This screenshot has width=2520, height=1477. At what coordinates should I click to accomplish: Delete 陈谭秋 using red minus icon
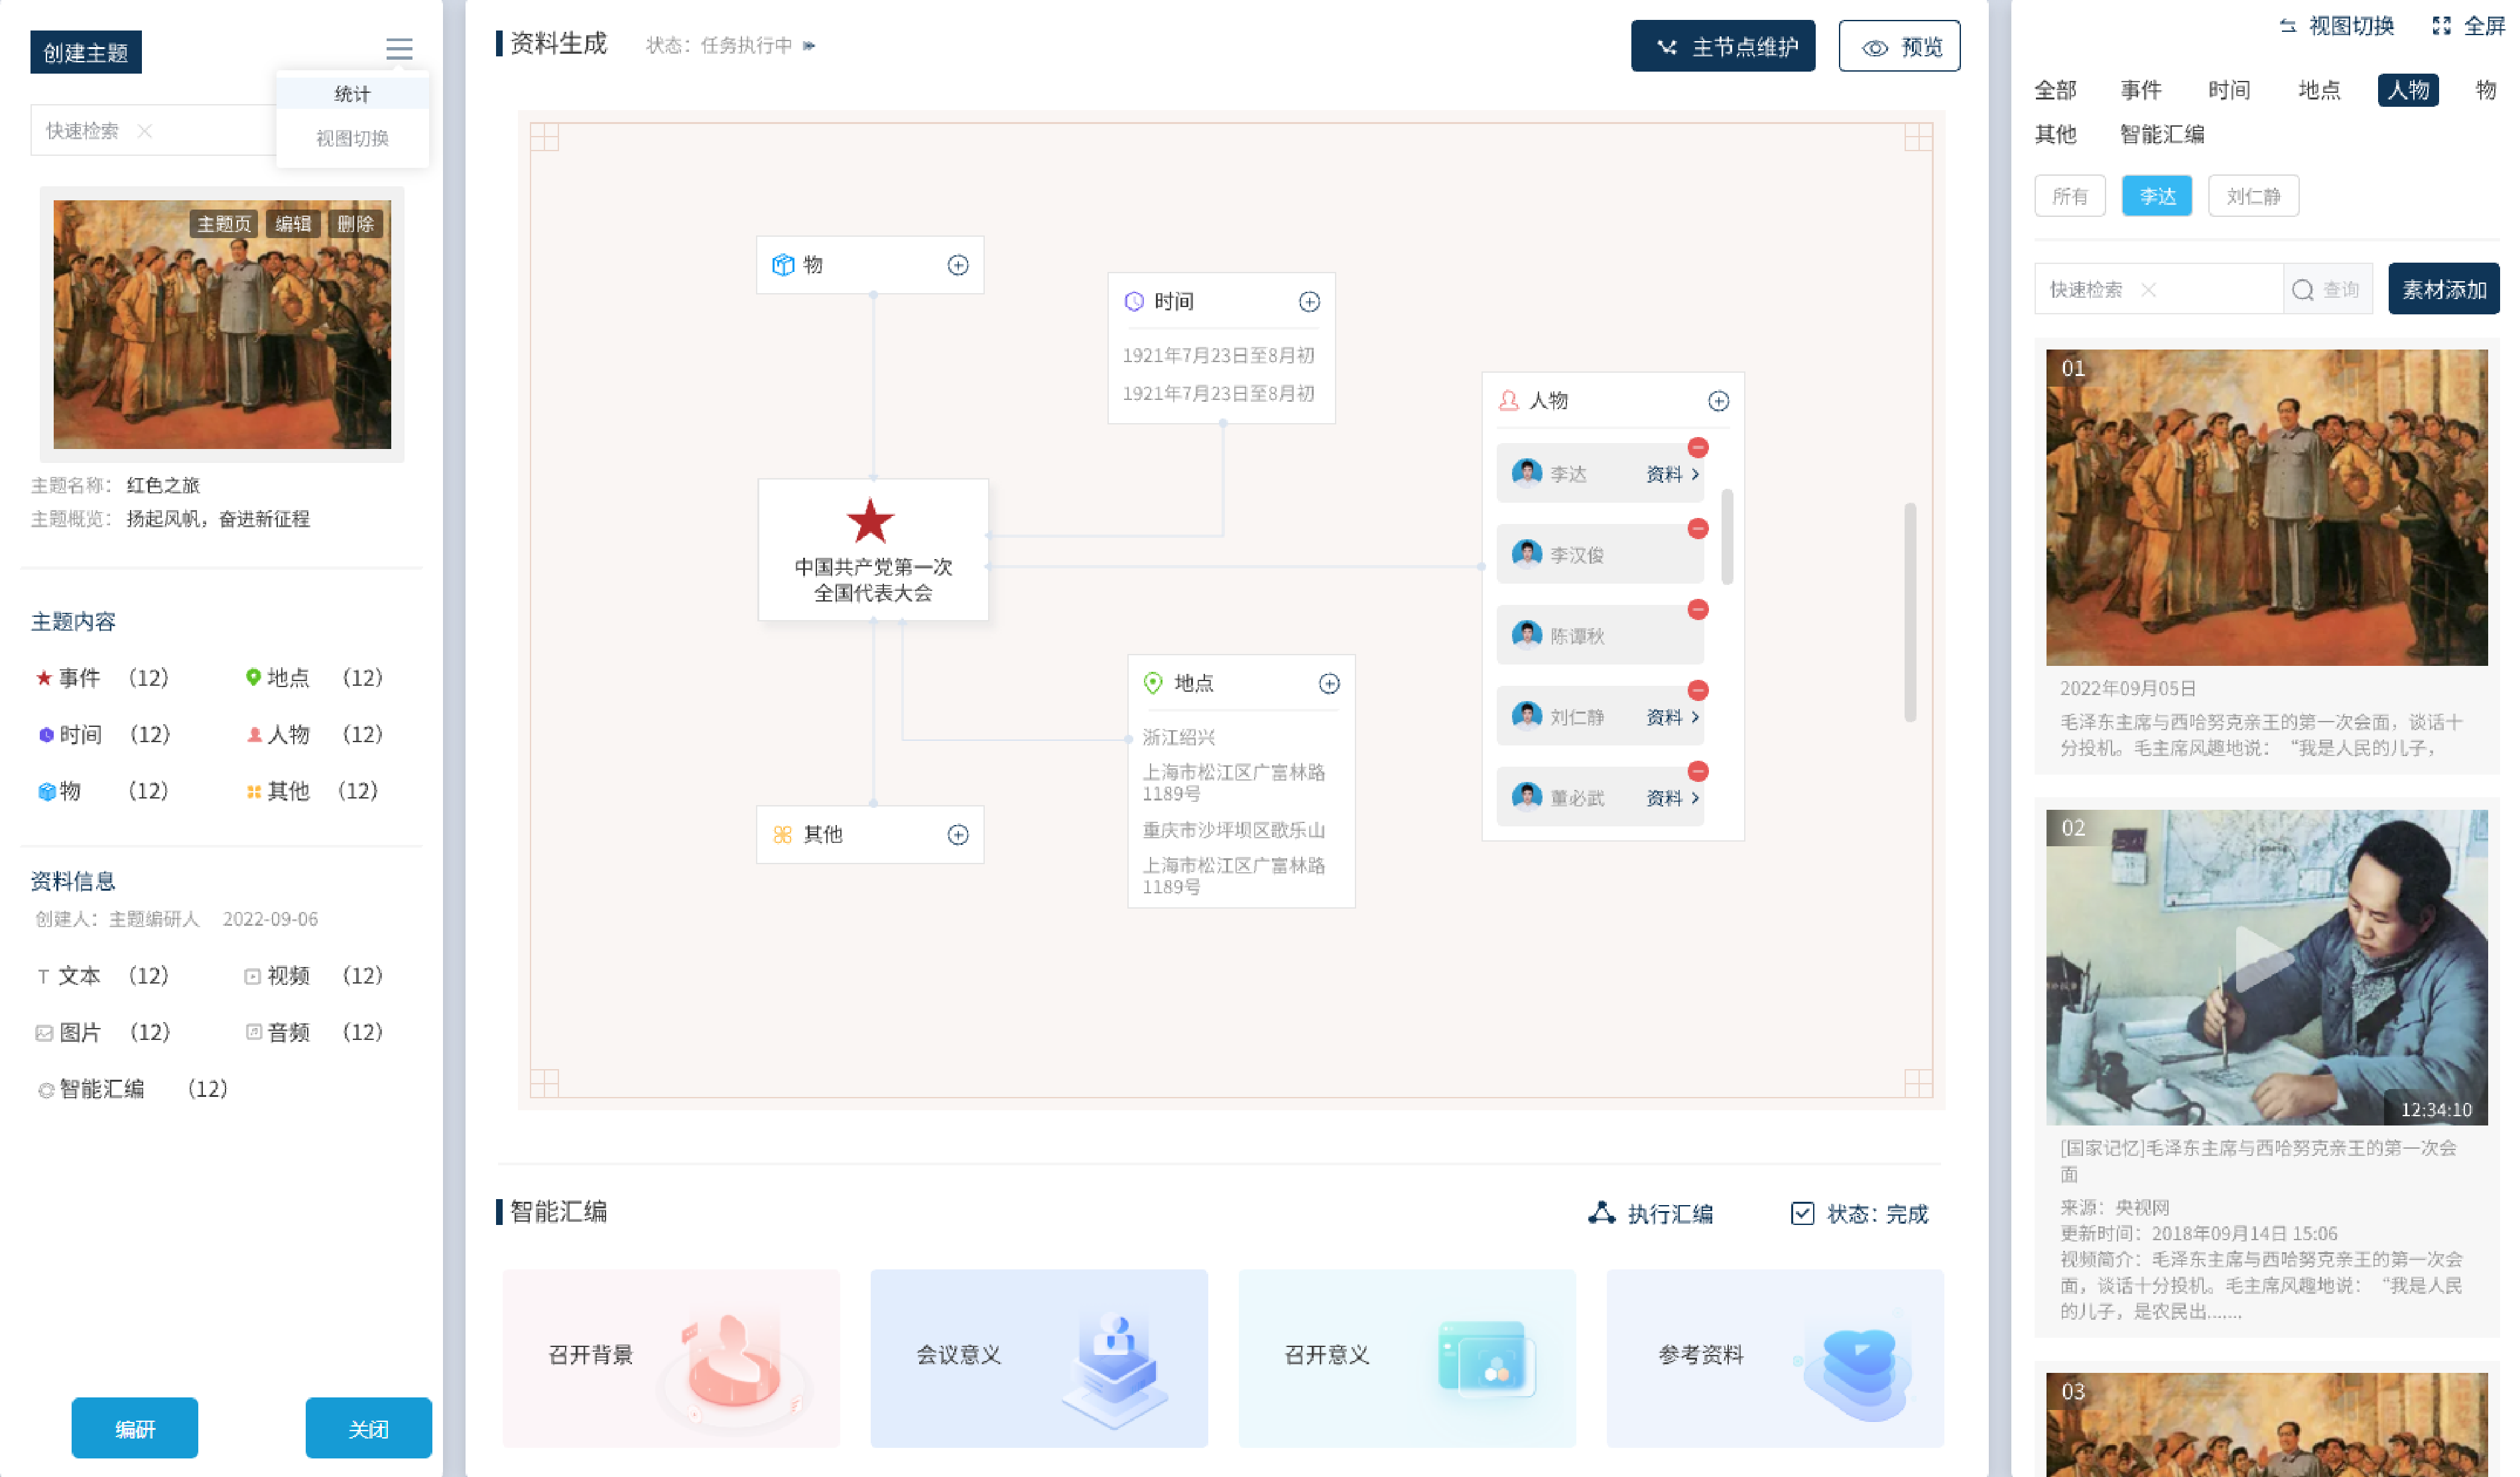pos(1698,610)
